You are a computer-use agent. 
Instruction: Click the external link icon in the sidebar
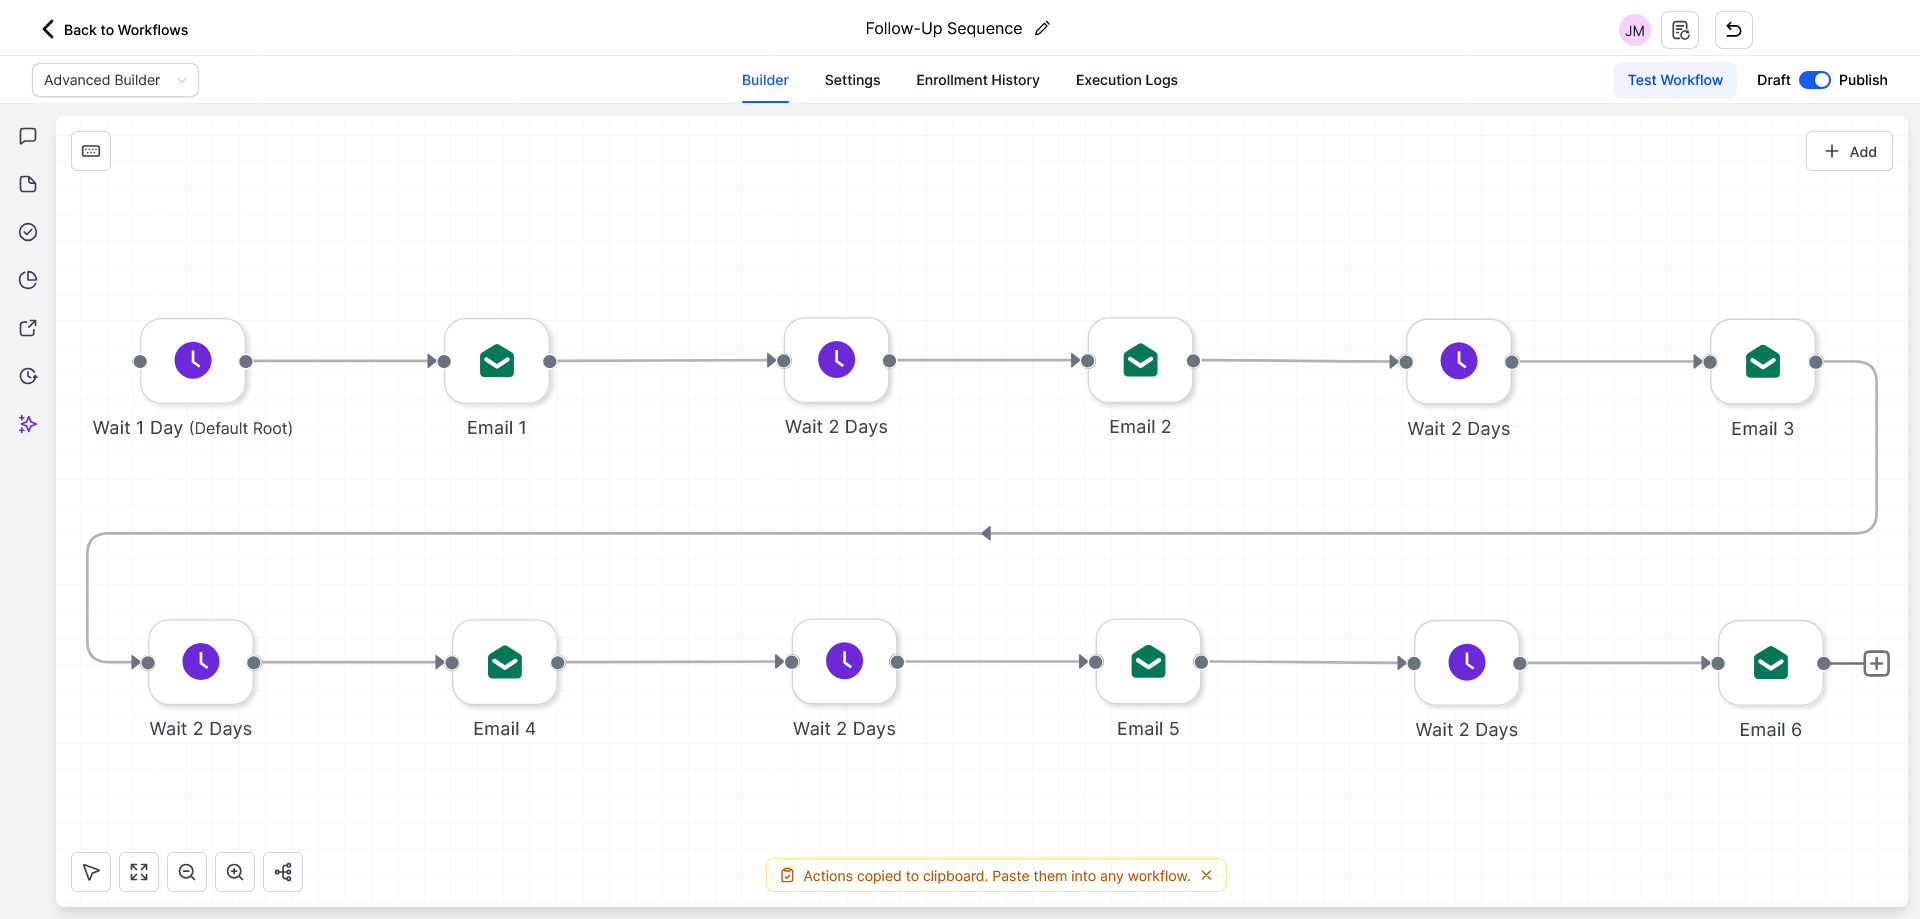pyautogui.click(x=27, y=328)
